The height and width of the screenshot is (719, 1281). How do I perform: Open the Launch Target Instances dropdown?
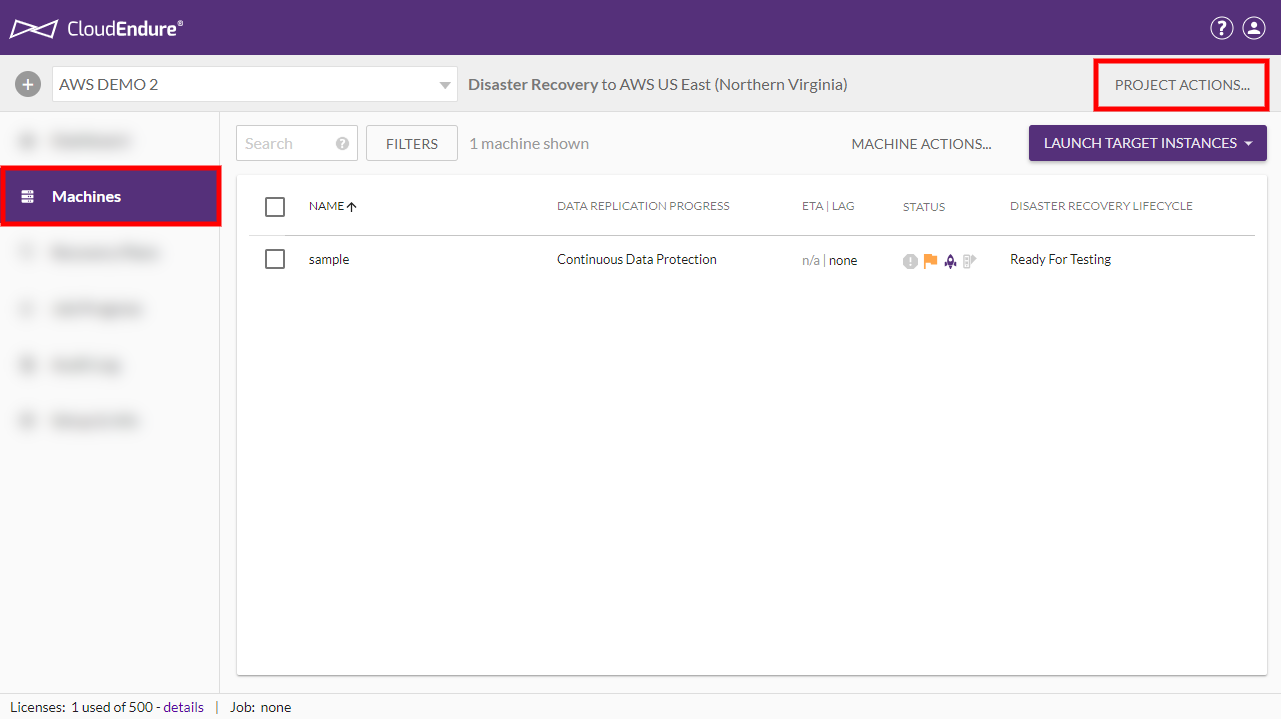pos(1147,143)
